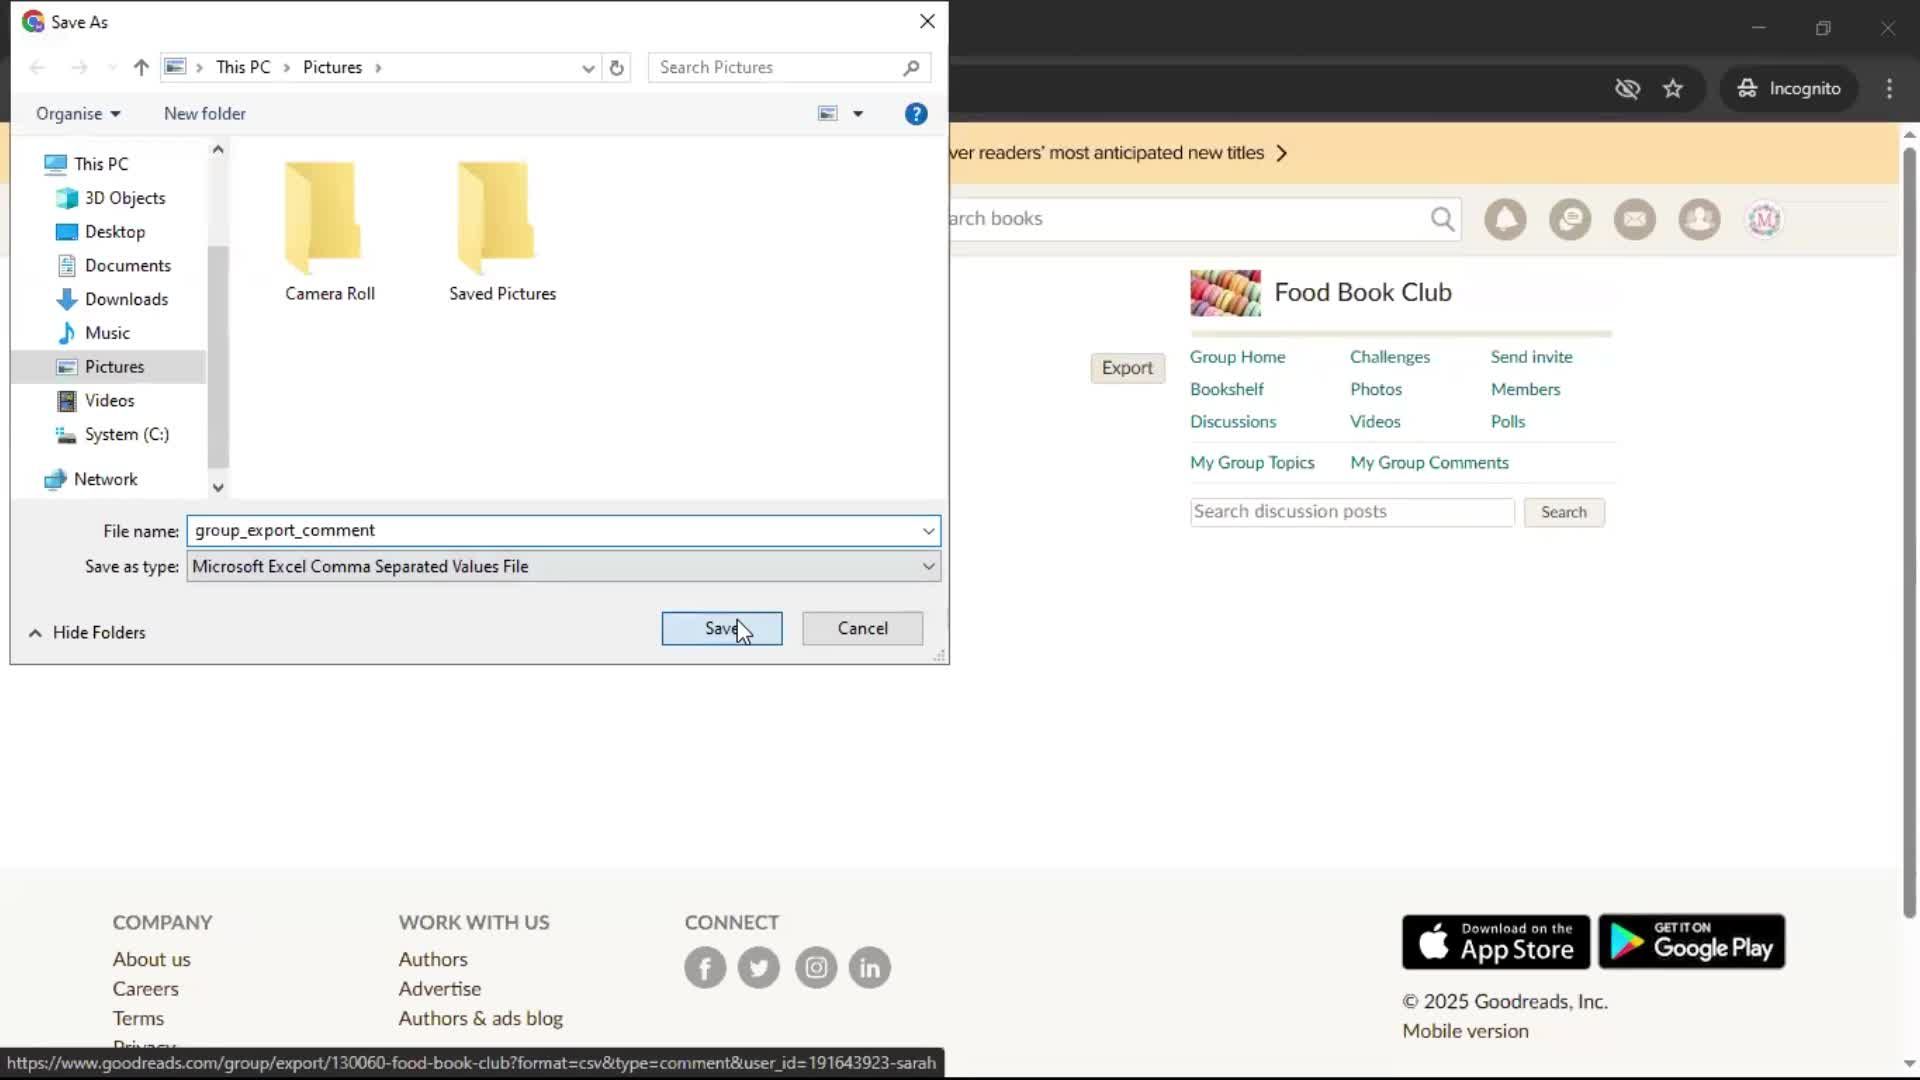Open the Save as type dropdown

pyautogui.click(x=564, y=566)
